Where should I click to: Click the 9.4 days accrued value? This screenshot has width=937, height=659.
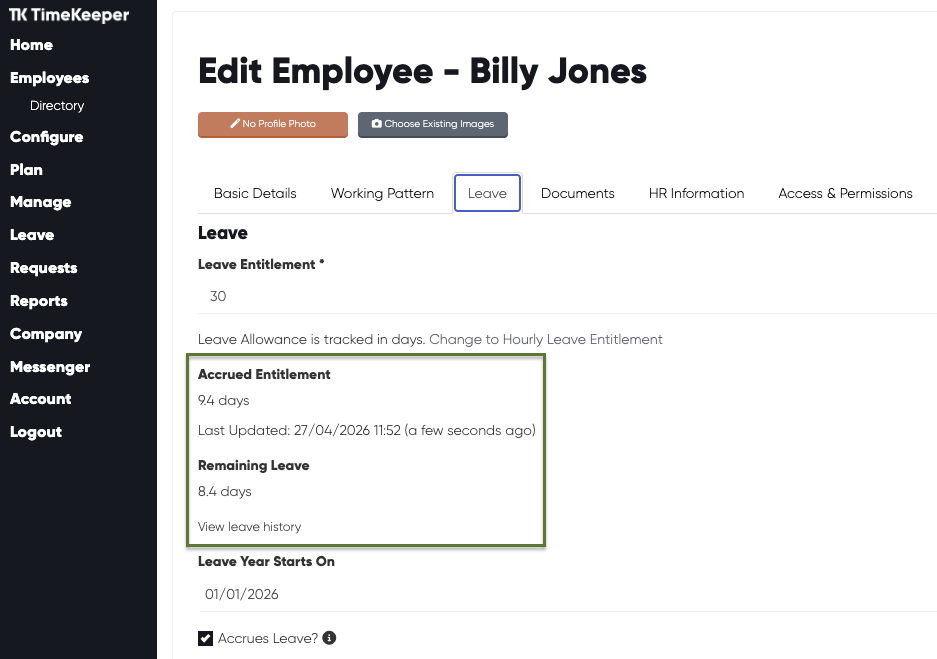point(223,400)
